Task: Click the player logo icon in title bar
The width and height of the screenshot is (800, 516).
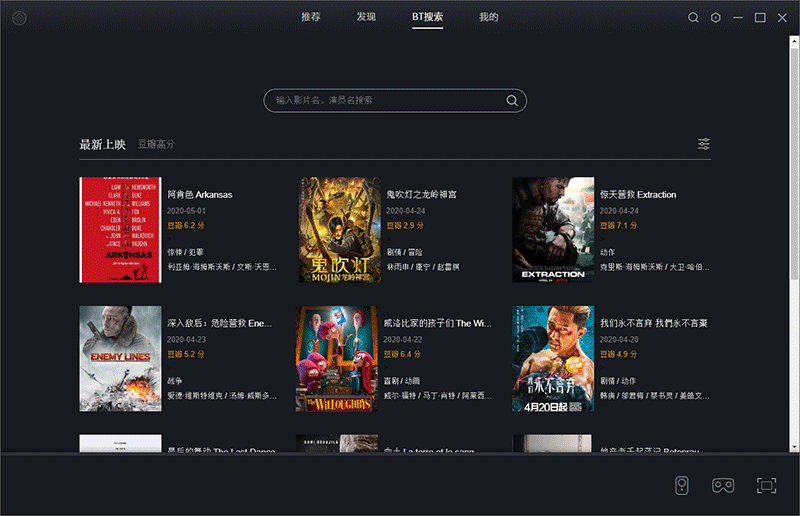Action: pos(19,18)
